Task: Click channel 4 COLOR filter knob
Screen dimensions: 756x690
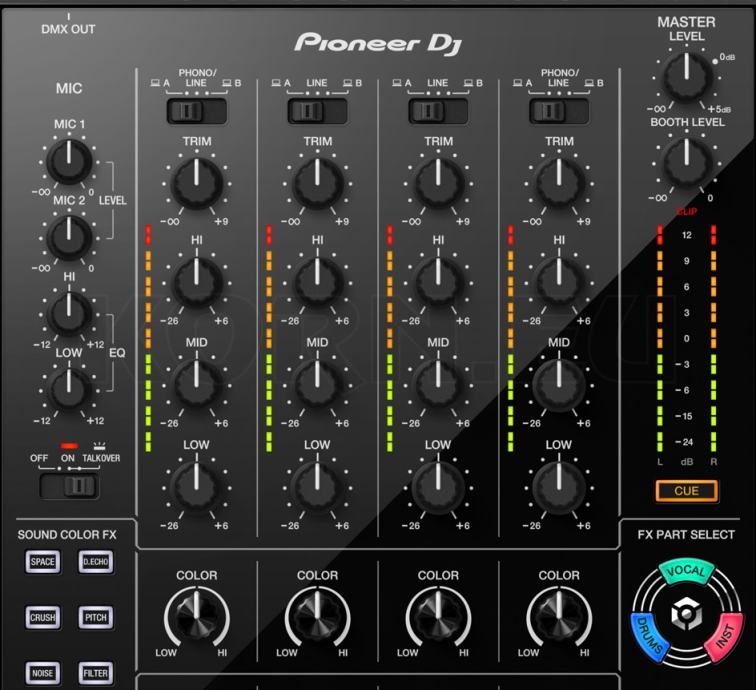Action: pos(559,617)
